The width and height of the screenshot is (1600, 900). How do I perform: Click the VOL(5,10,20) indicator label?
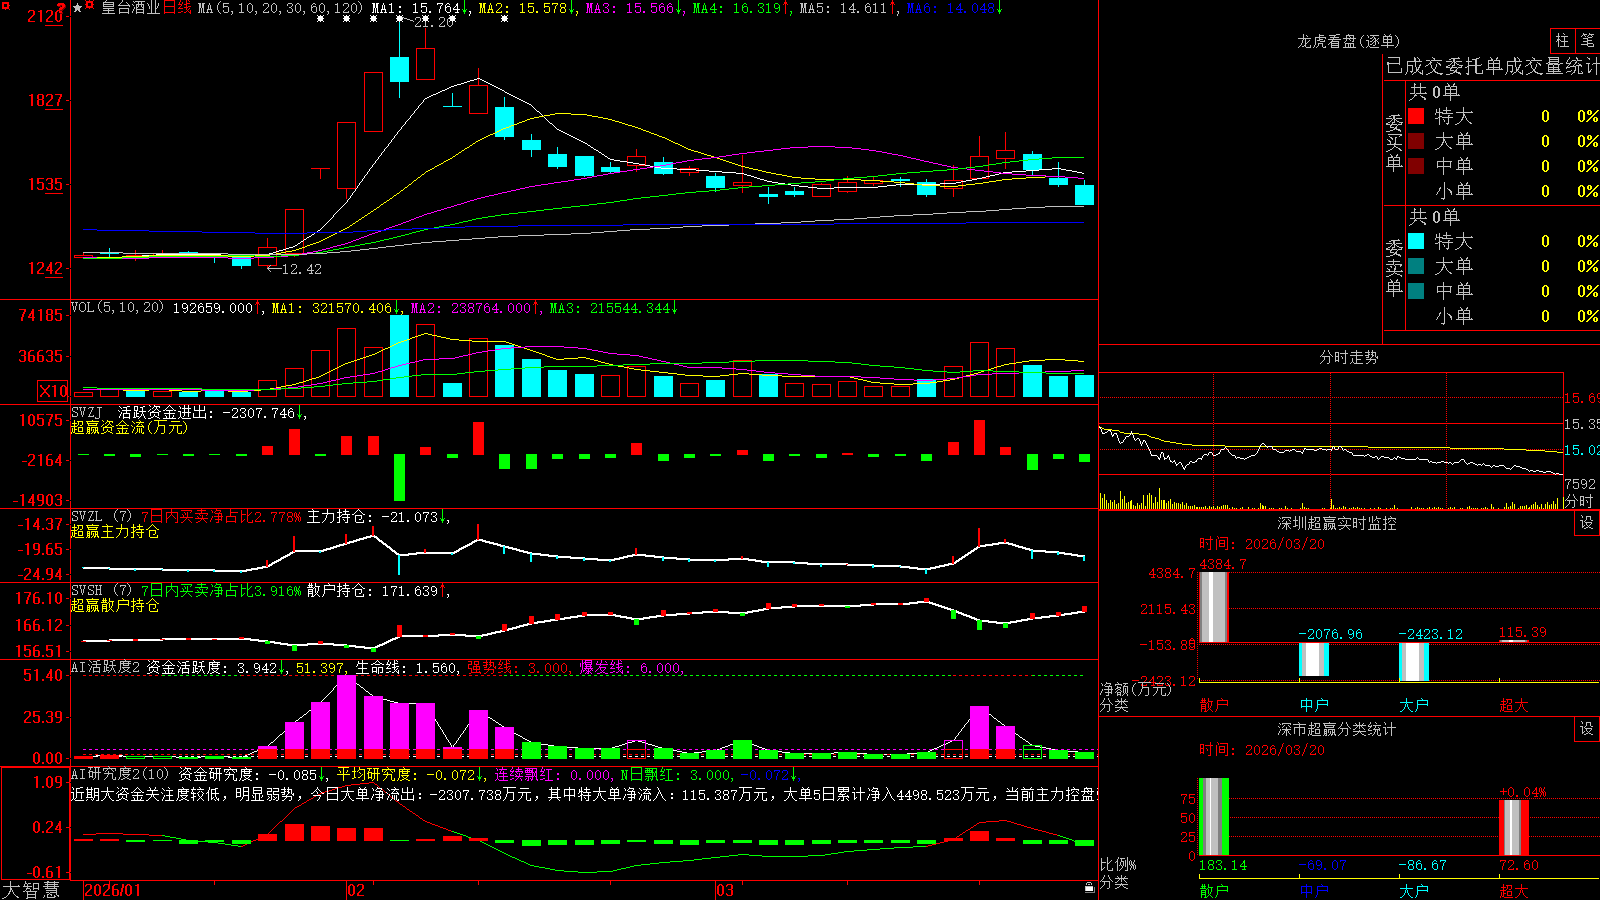[117, 307]
